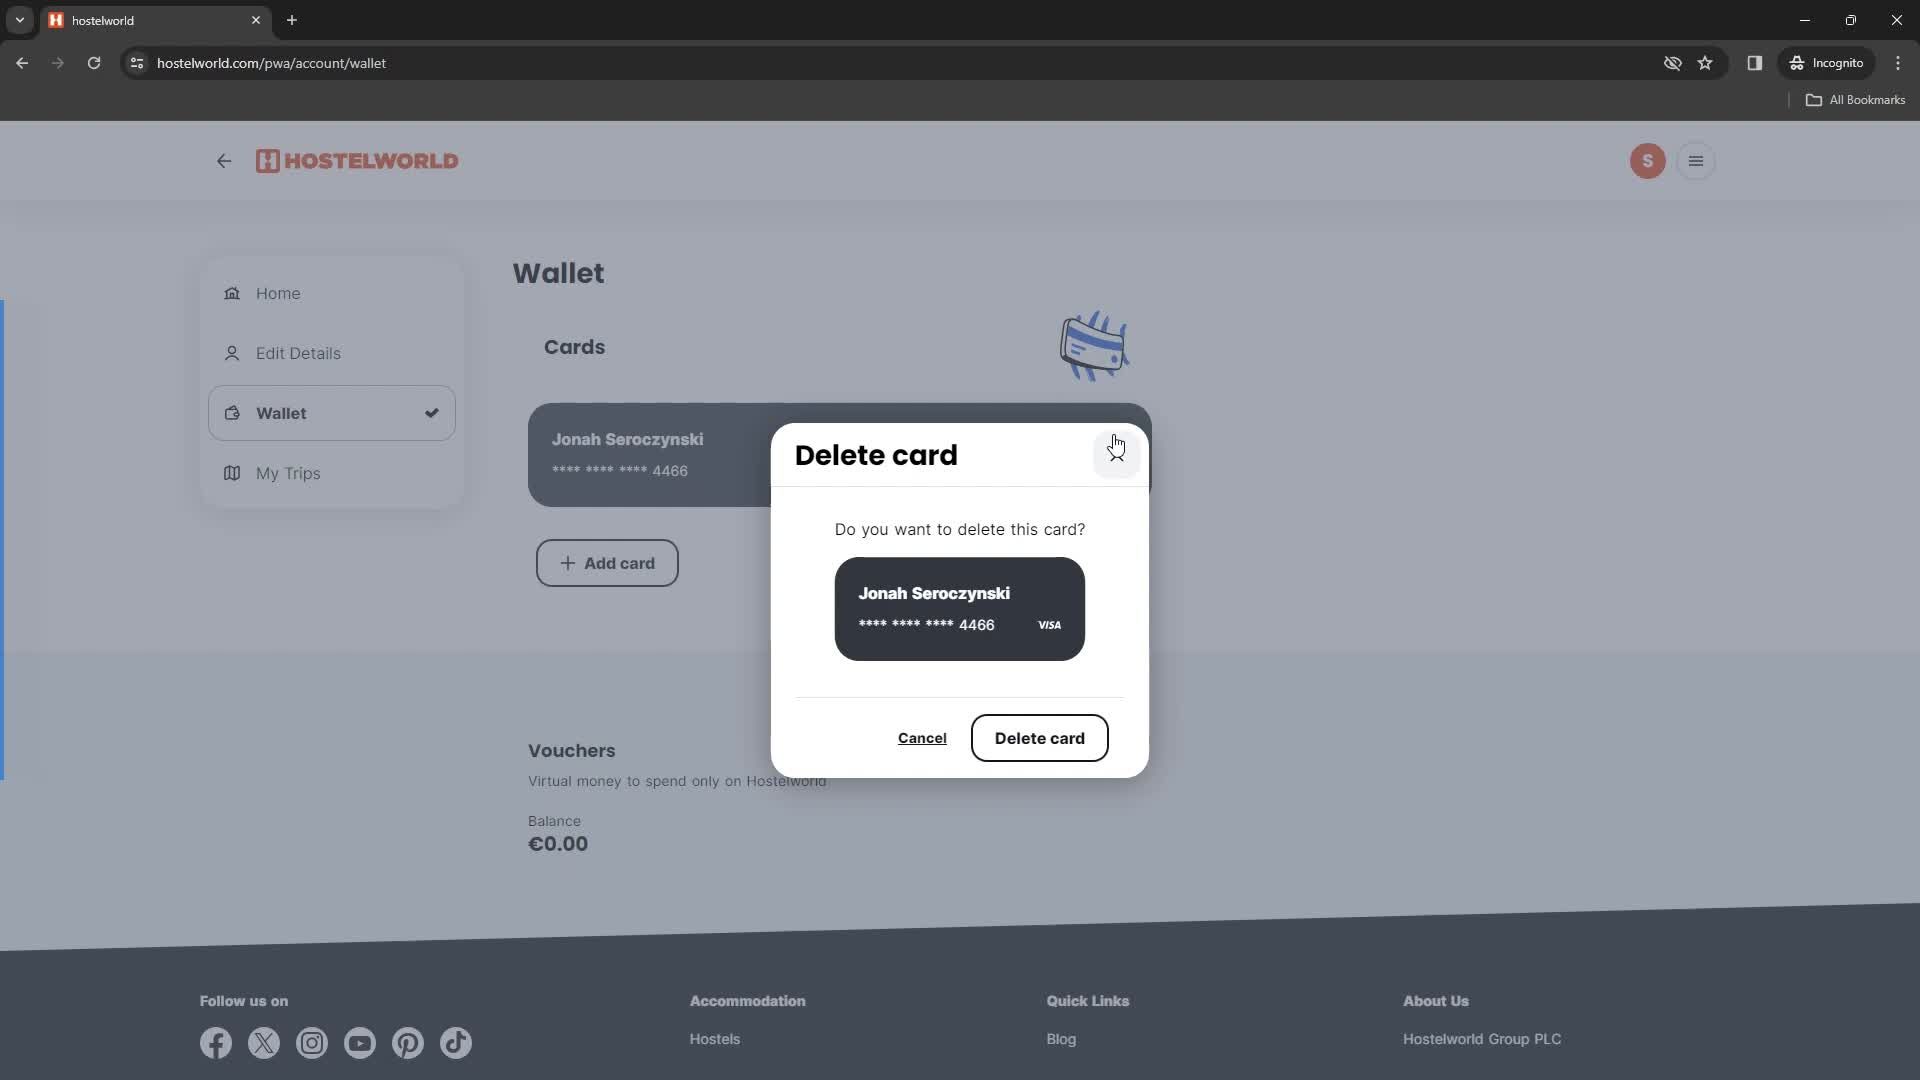Screen dimensions: 1920x1080
Task: Click the browser back button
Action: click(x=22, y=63)
